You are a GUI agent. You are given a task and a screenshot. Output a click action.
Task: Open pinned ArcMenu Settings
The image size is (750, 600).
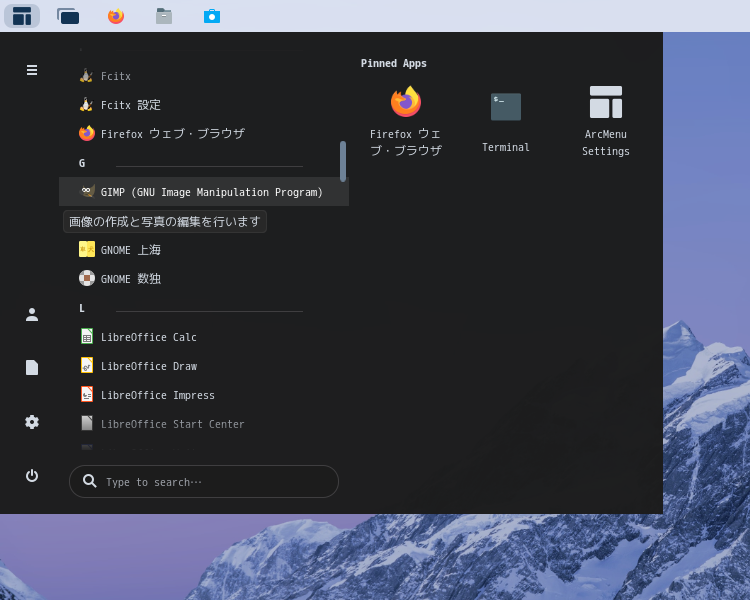(606, 121)
